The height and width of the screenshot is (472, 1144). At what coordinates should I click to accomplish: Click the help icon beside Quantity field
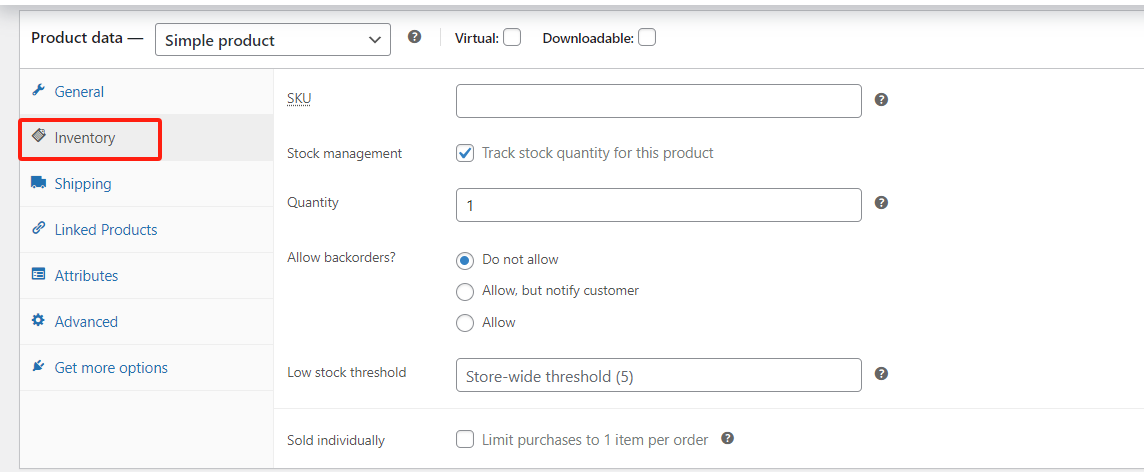[x=881, y=203]
